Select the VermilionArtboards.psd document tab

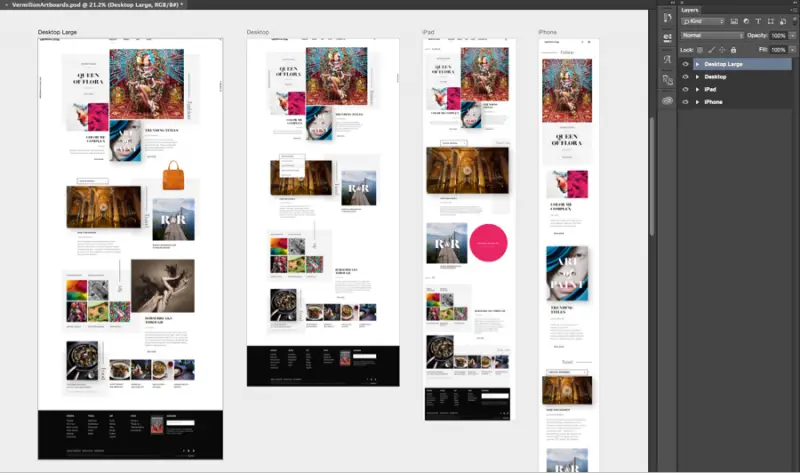coord(94,5)
